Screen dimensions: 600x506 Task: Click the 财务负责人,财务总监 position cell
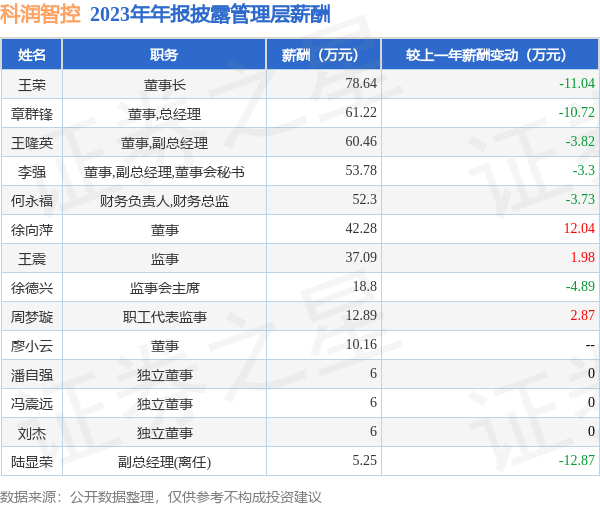point(165,201)
